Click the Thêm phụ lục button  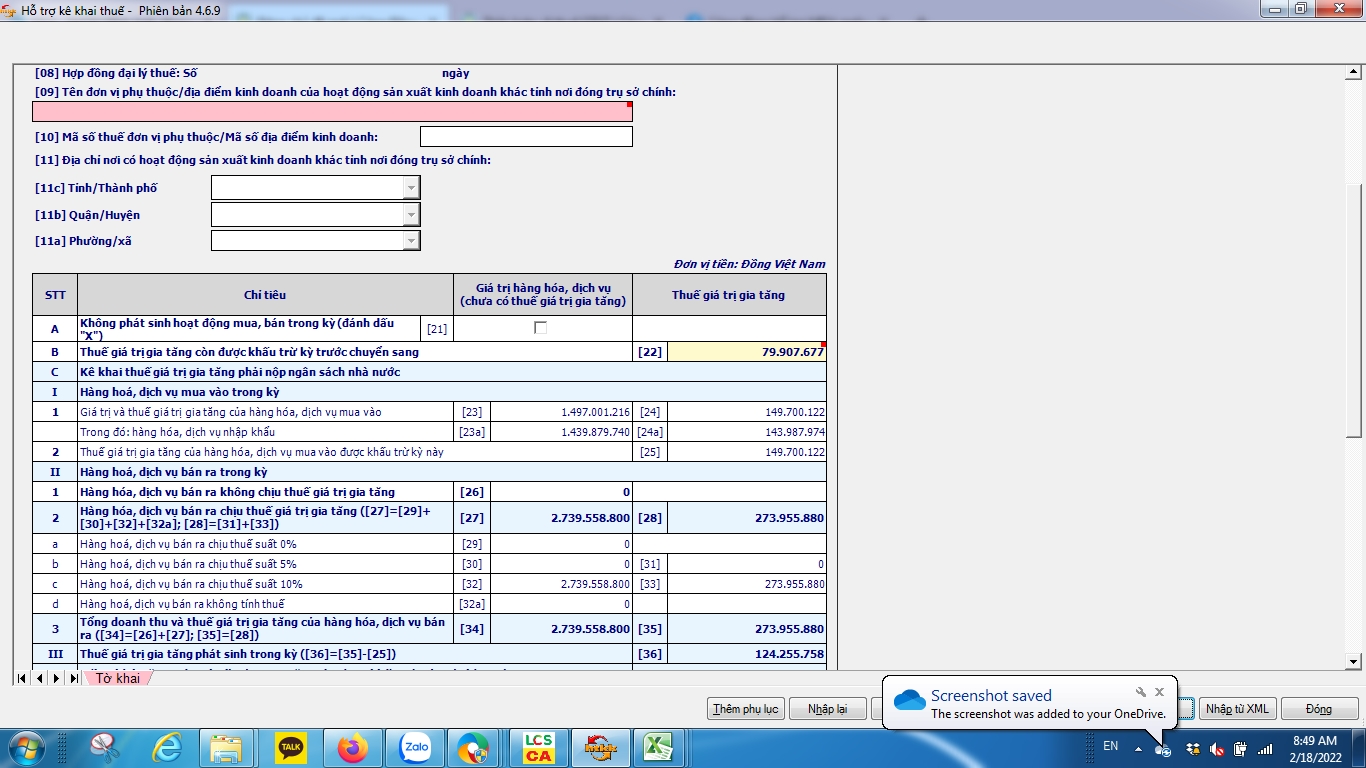pos(745,709)
